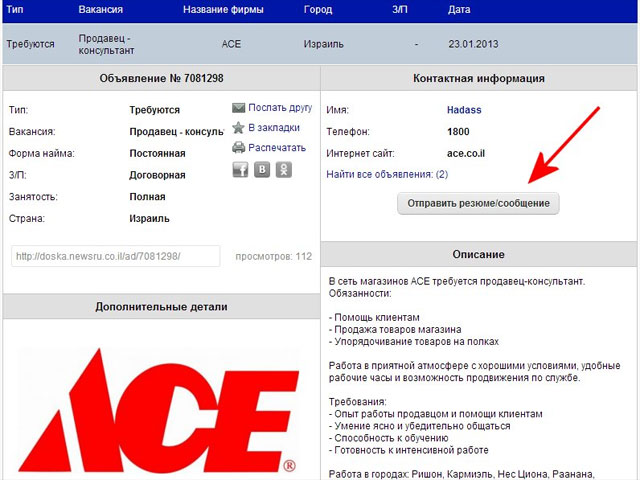
Task: Click the Контактная информация heading
Action: tap(479, 78)
